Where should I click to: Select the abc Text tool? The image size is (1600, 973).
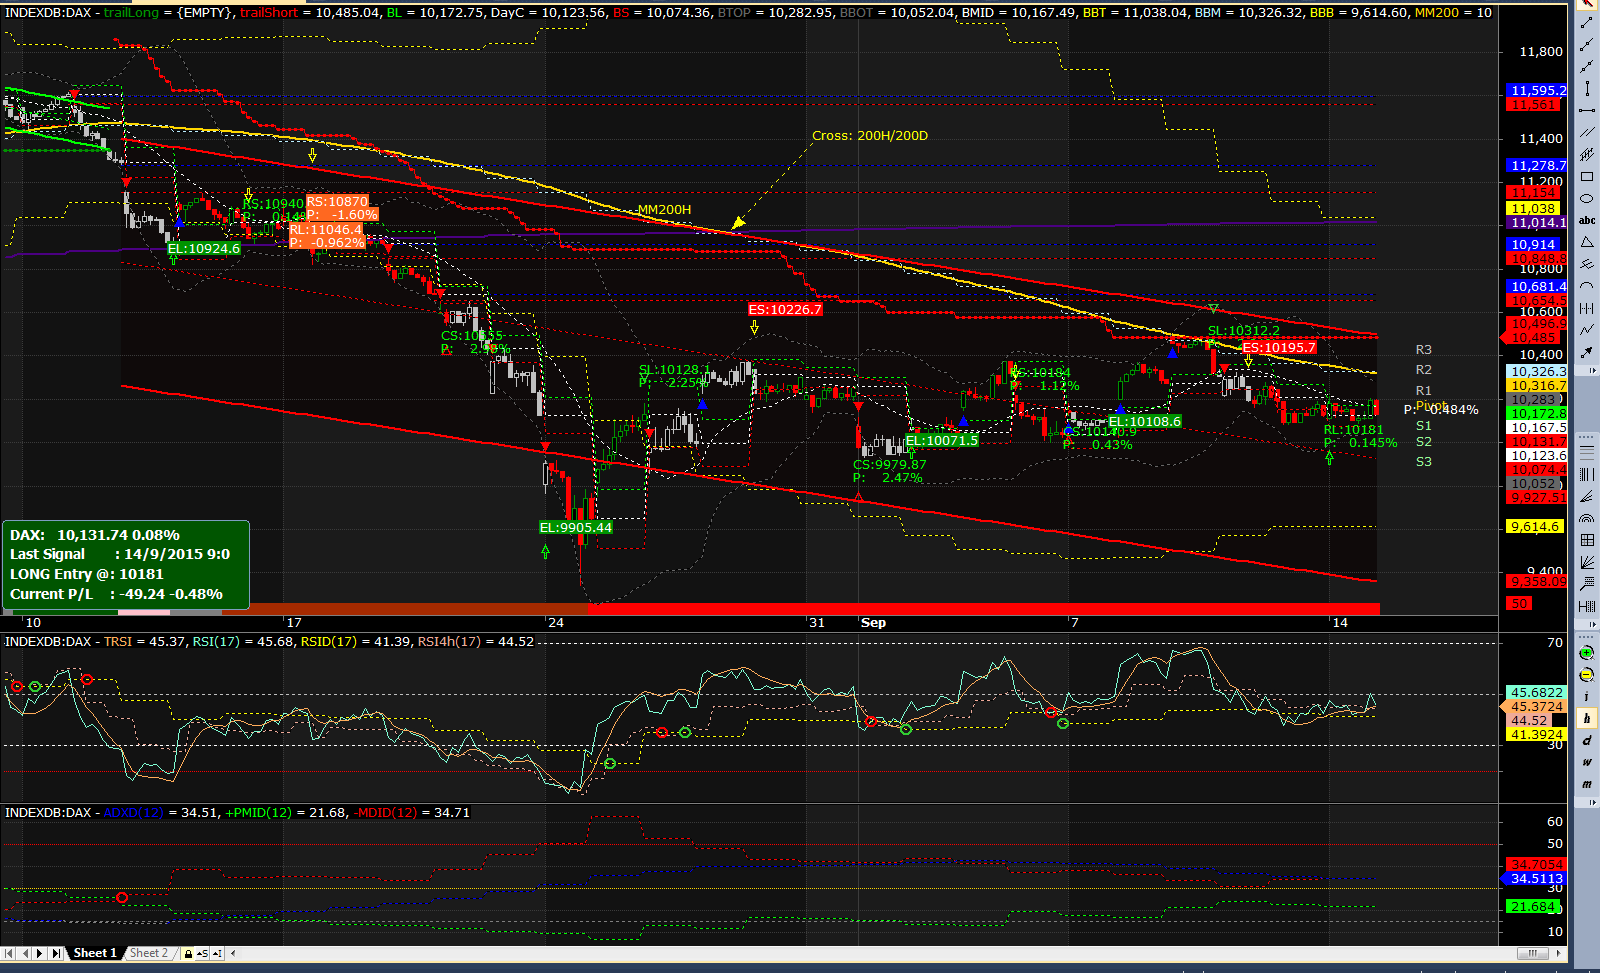pyautogui.click(x=1587, y=220)
